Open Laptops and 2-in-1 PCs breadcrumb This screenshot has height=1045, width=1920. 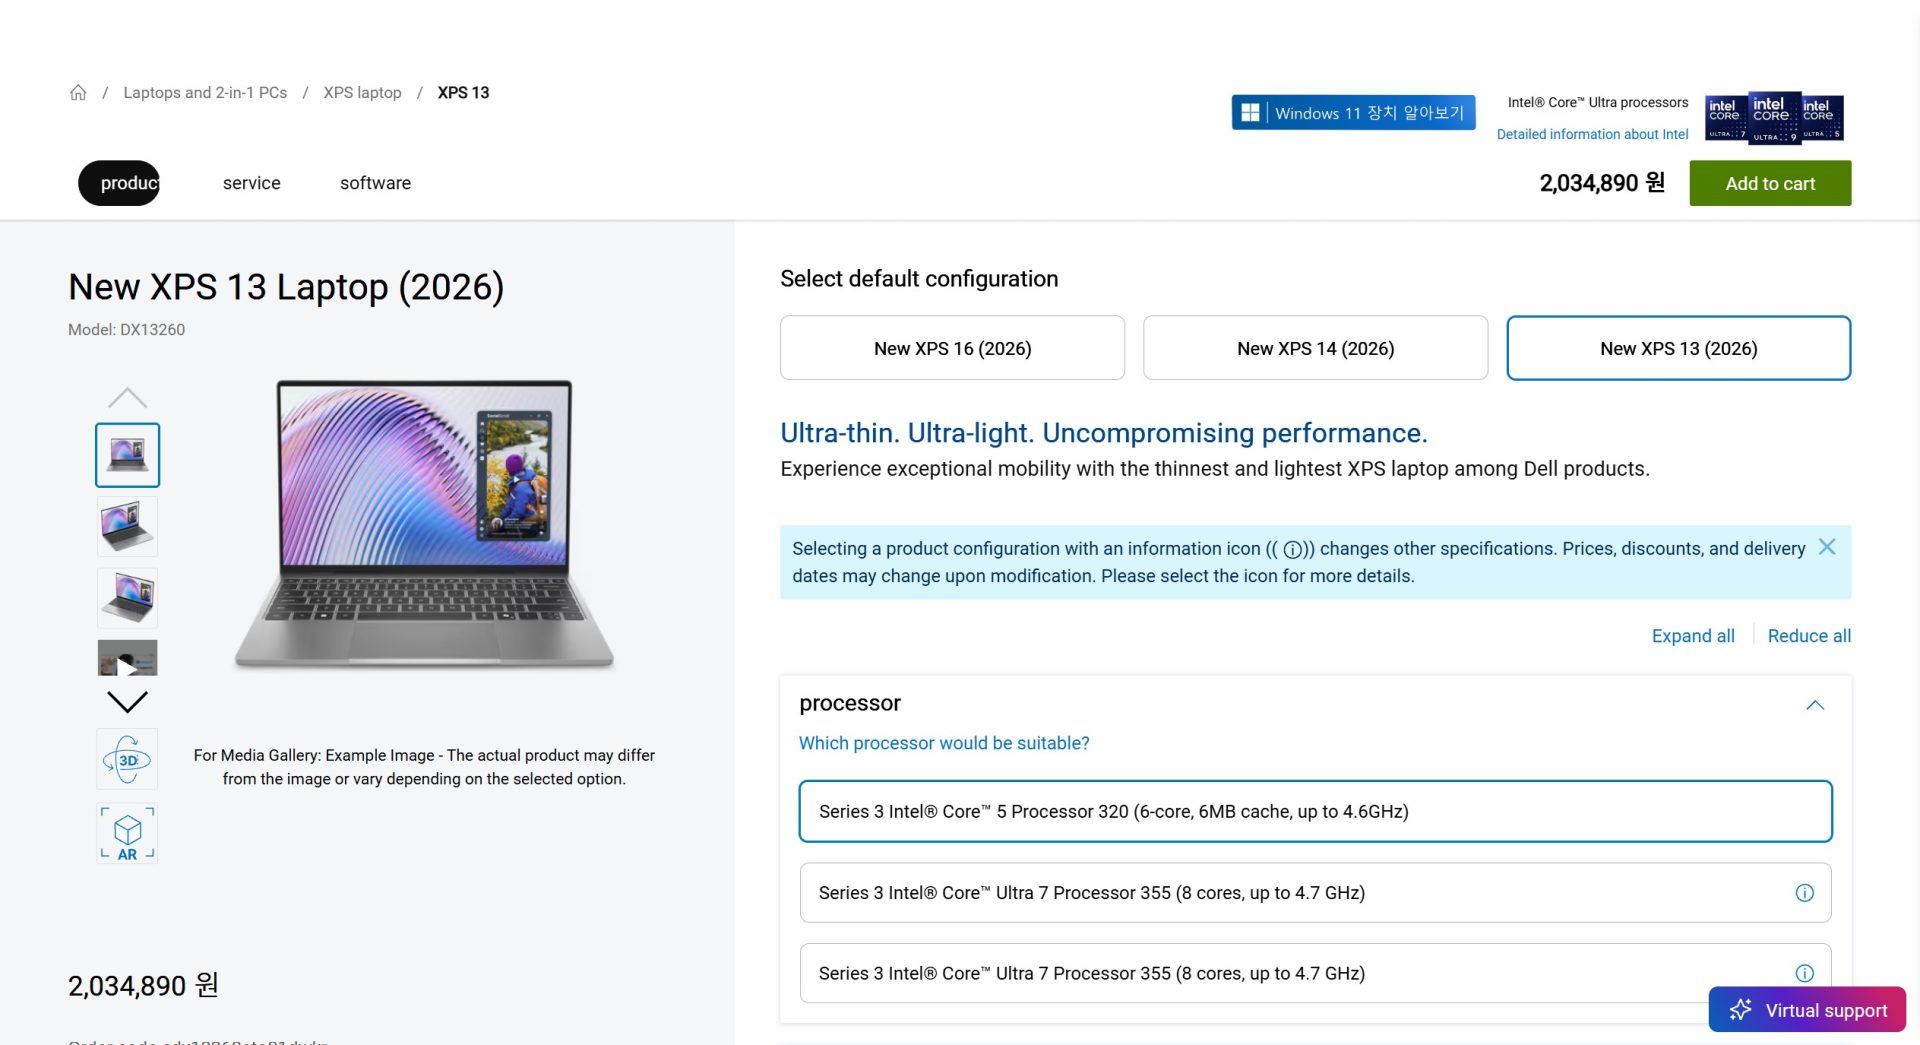pos(205,92)
